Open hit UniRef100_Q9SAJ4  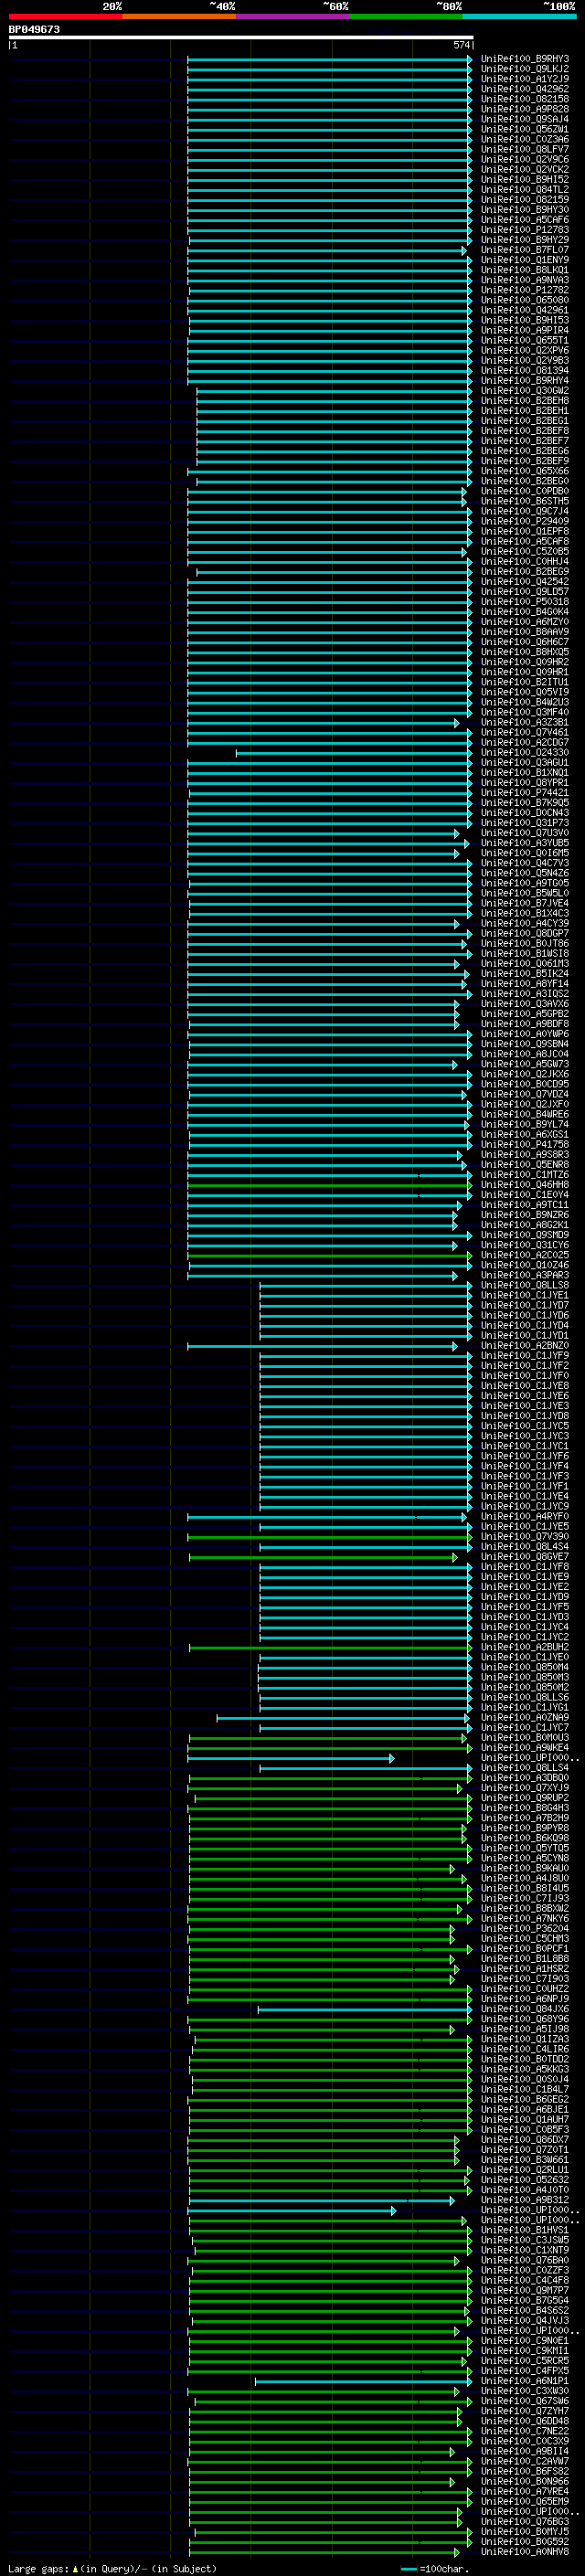pos(524,119)
